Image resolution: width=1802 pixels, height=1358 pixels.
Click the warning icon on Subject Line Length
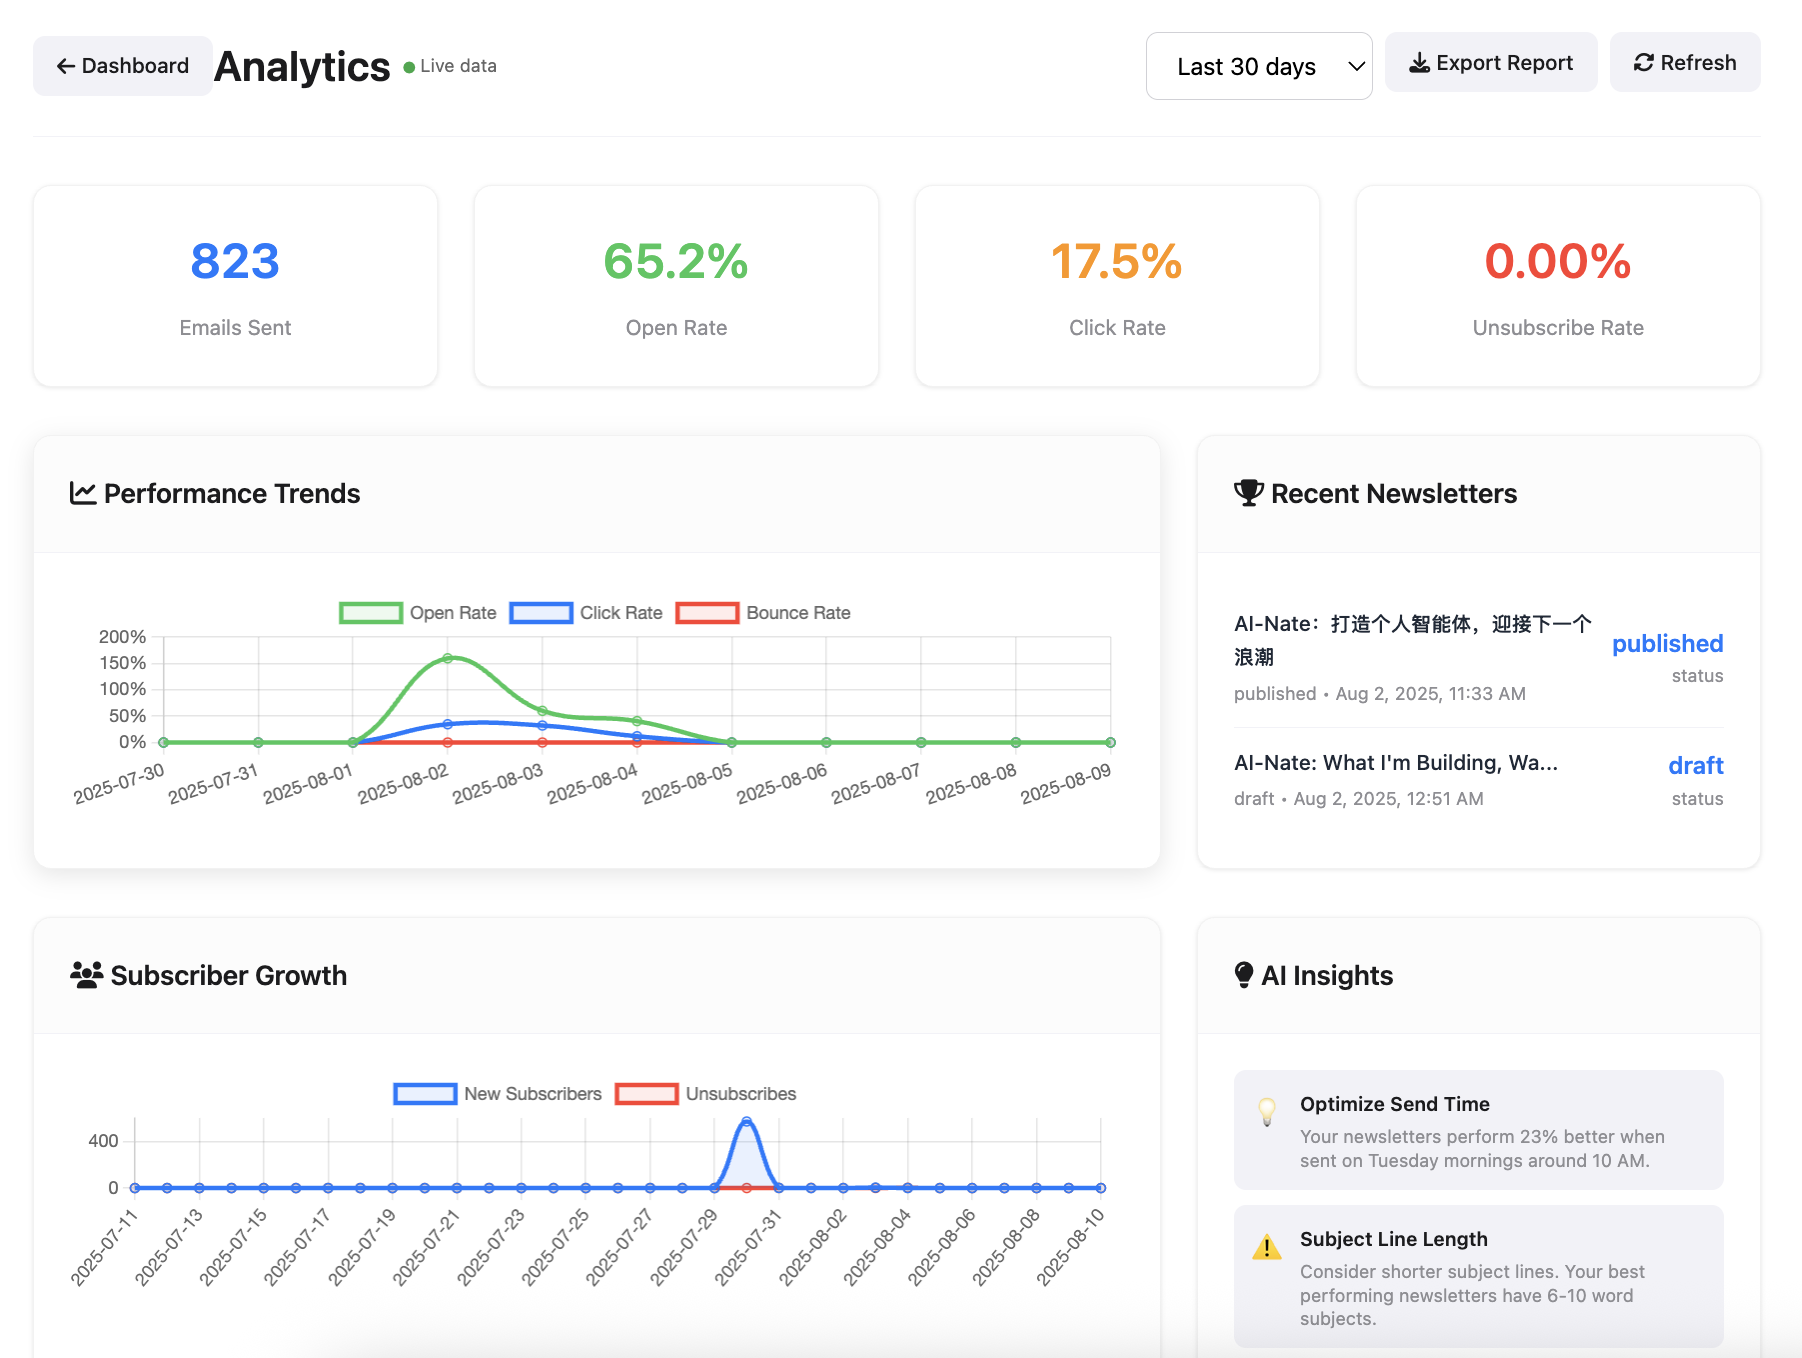click(1267, 1247)
